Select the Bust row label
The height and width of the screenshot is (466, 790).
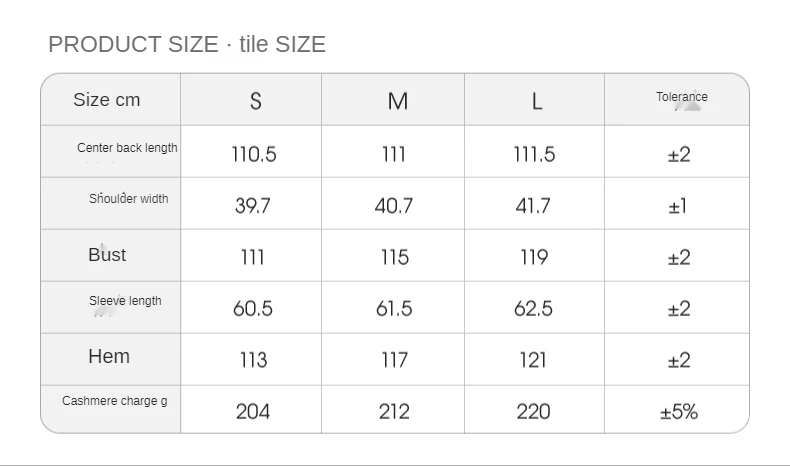point(107,255)
